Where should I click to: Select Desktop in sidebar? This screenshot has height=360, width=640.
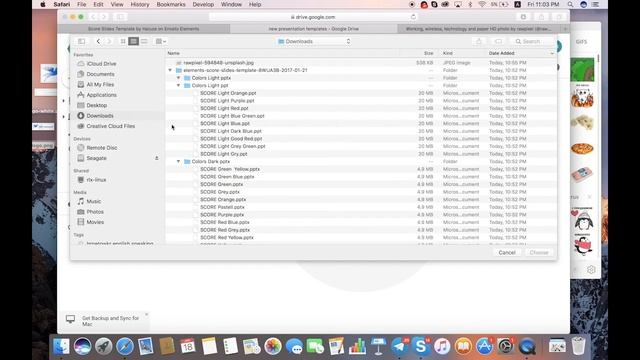coord(97,105)
